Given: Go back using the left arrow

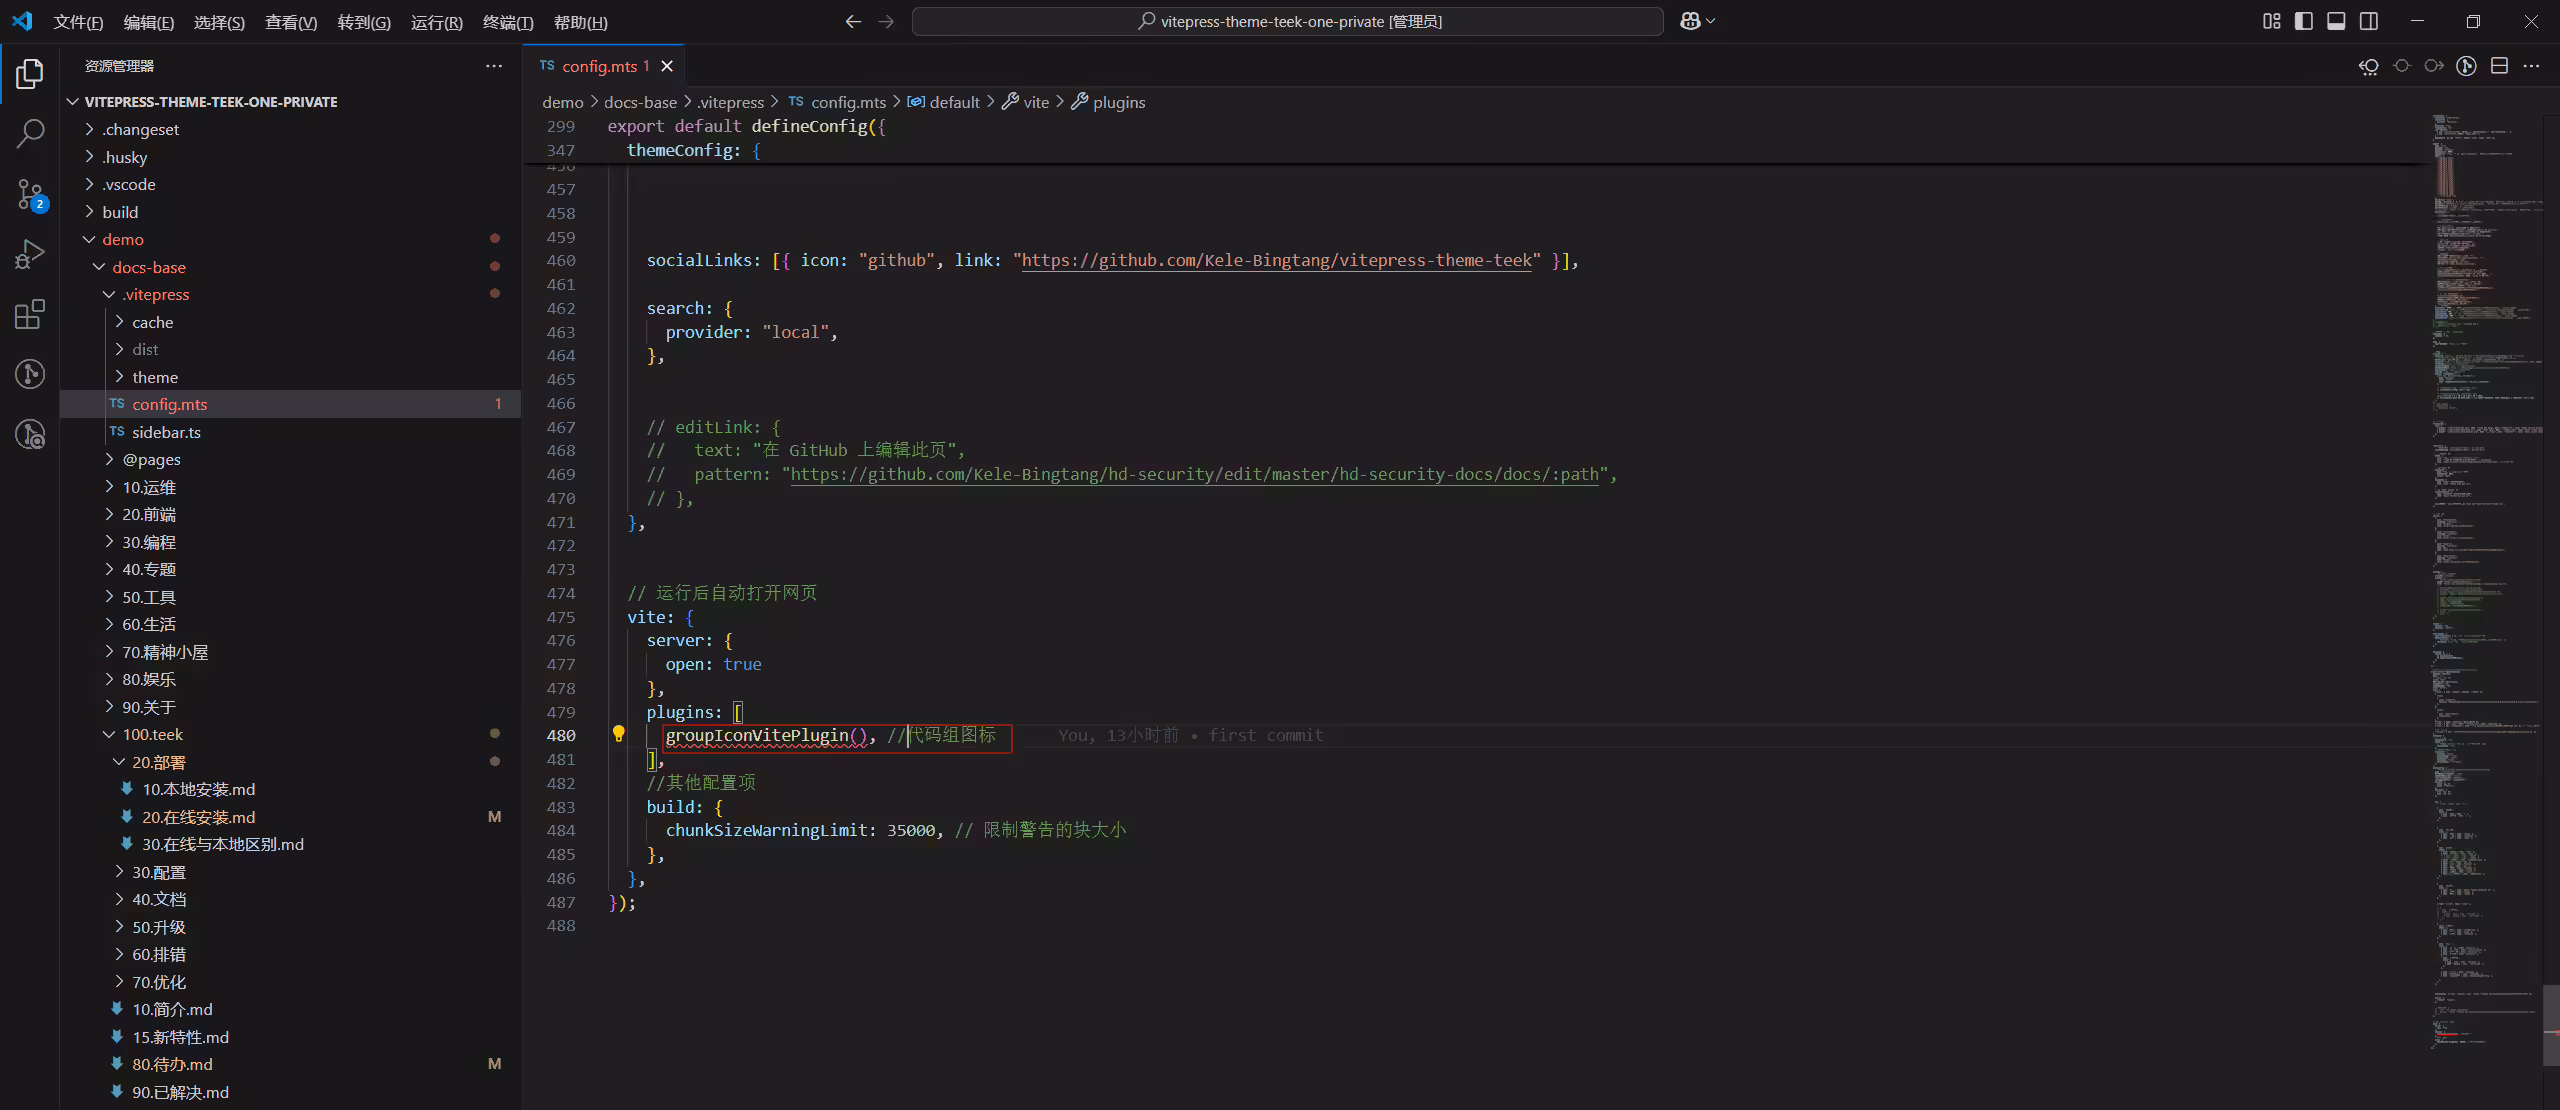Looking at the screenshot, I should coord(853,21).
